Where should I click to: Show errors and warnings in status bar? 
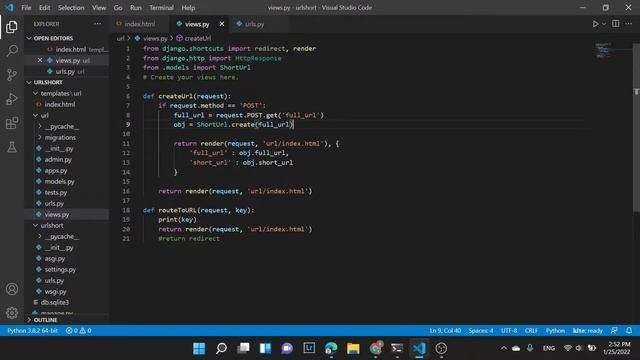(x=78, y=331)
